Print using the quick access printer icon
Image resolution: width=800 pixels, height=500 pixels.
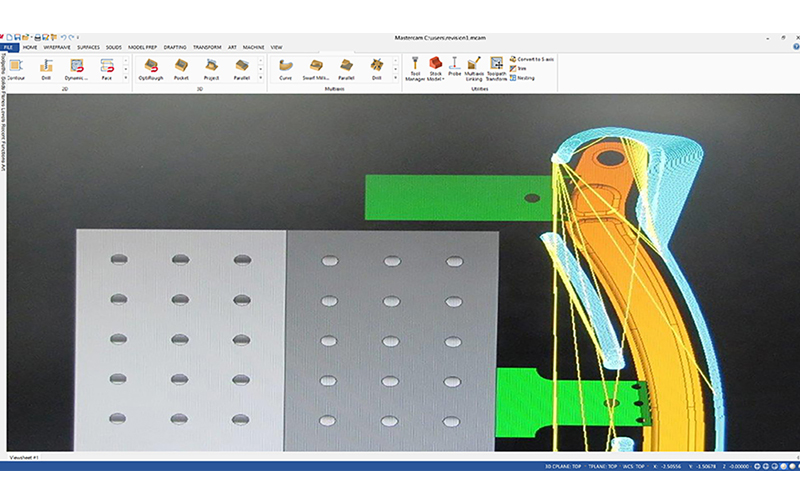37,37
